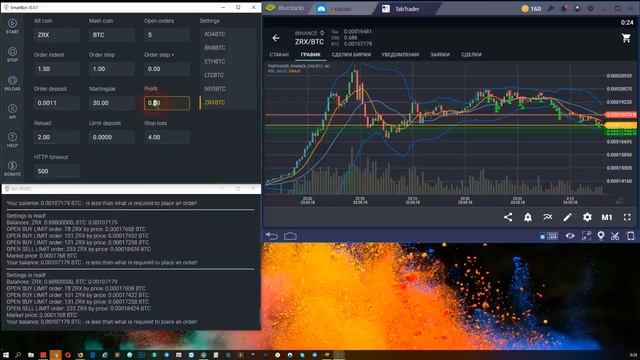Open chart settings gear in TabTrader

[587, 217]
